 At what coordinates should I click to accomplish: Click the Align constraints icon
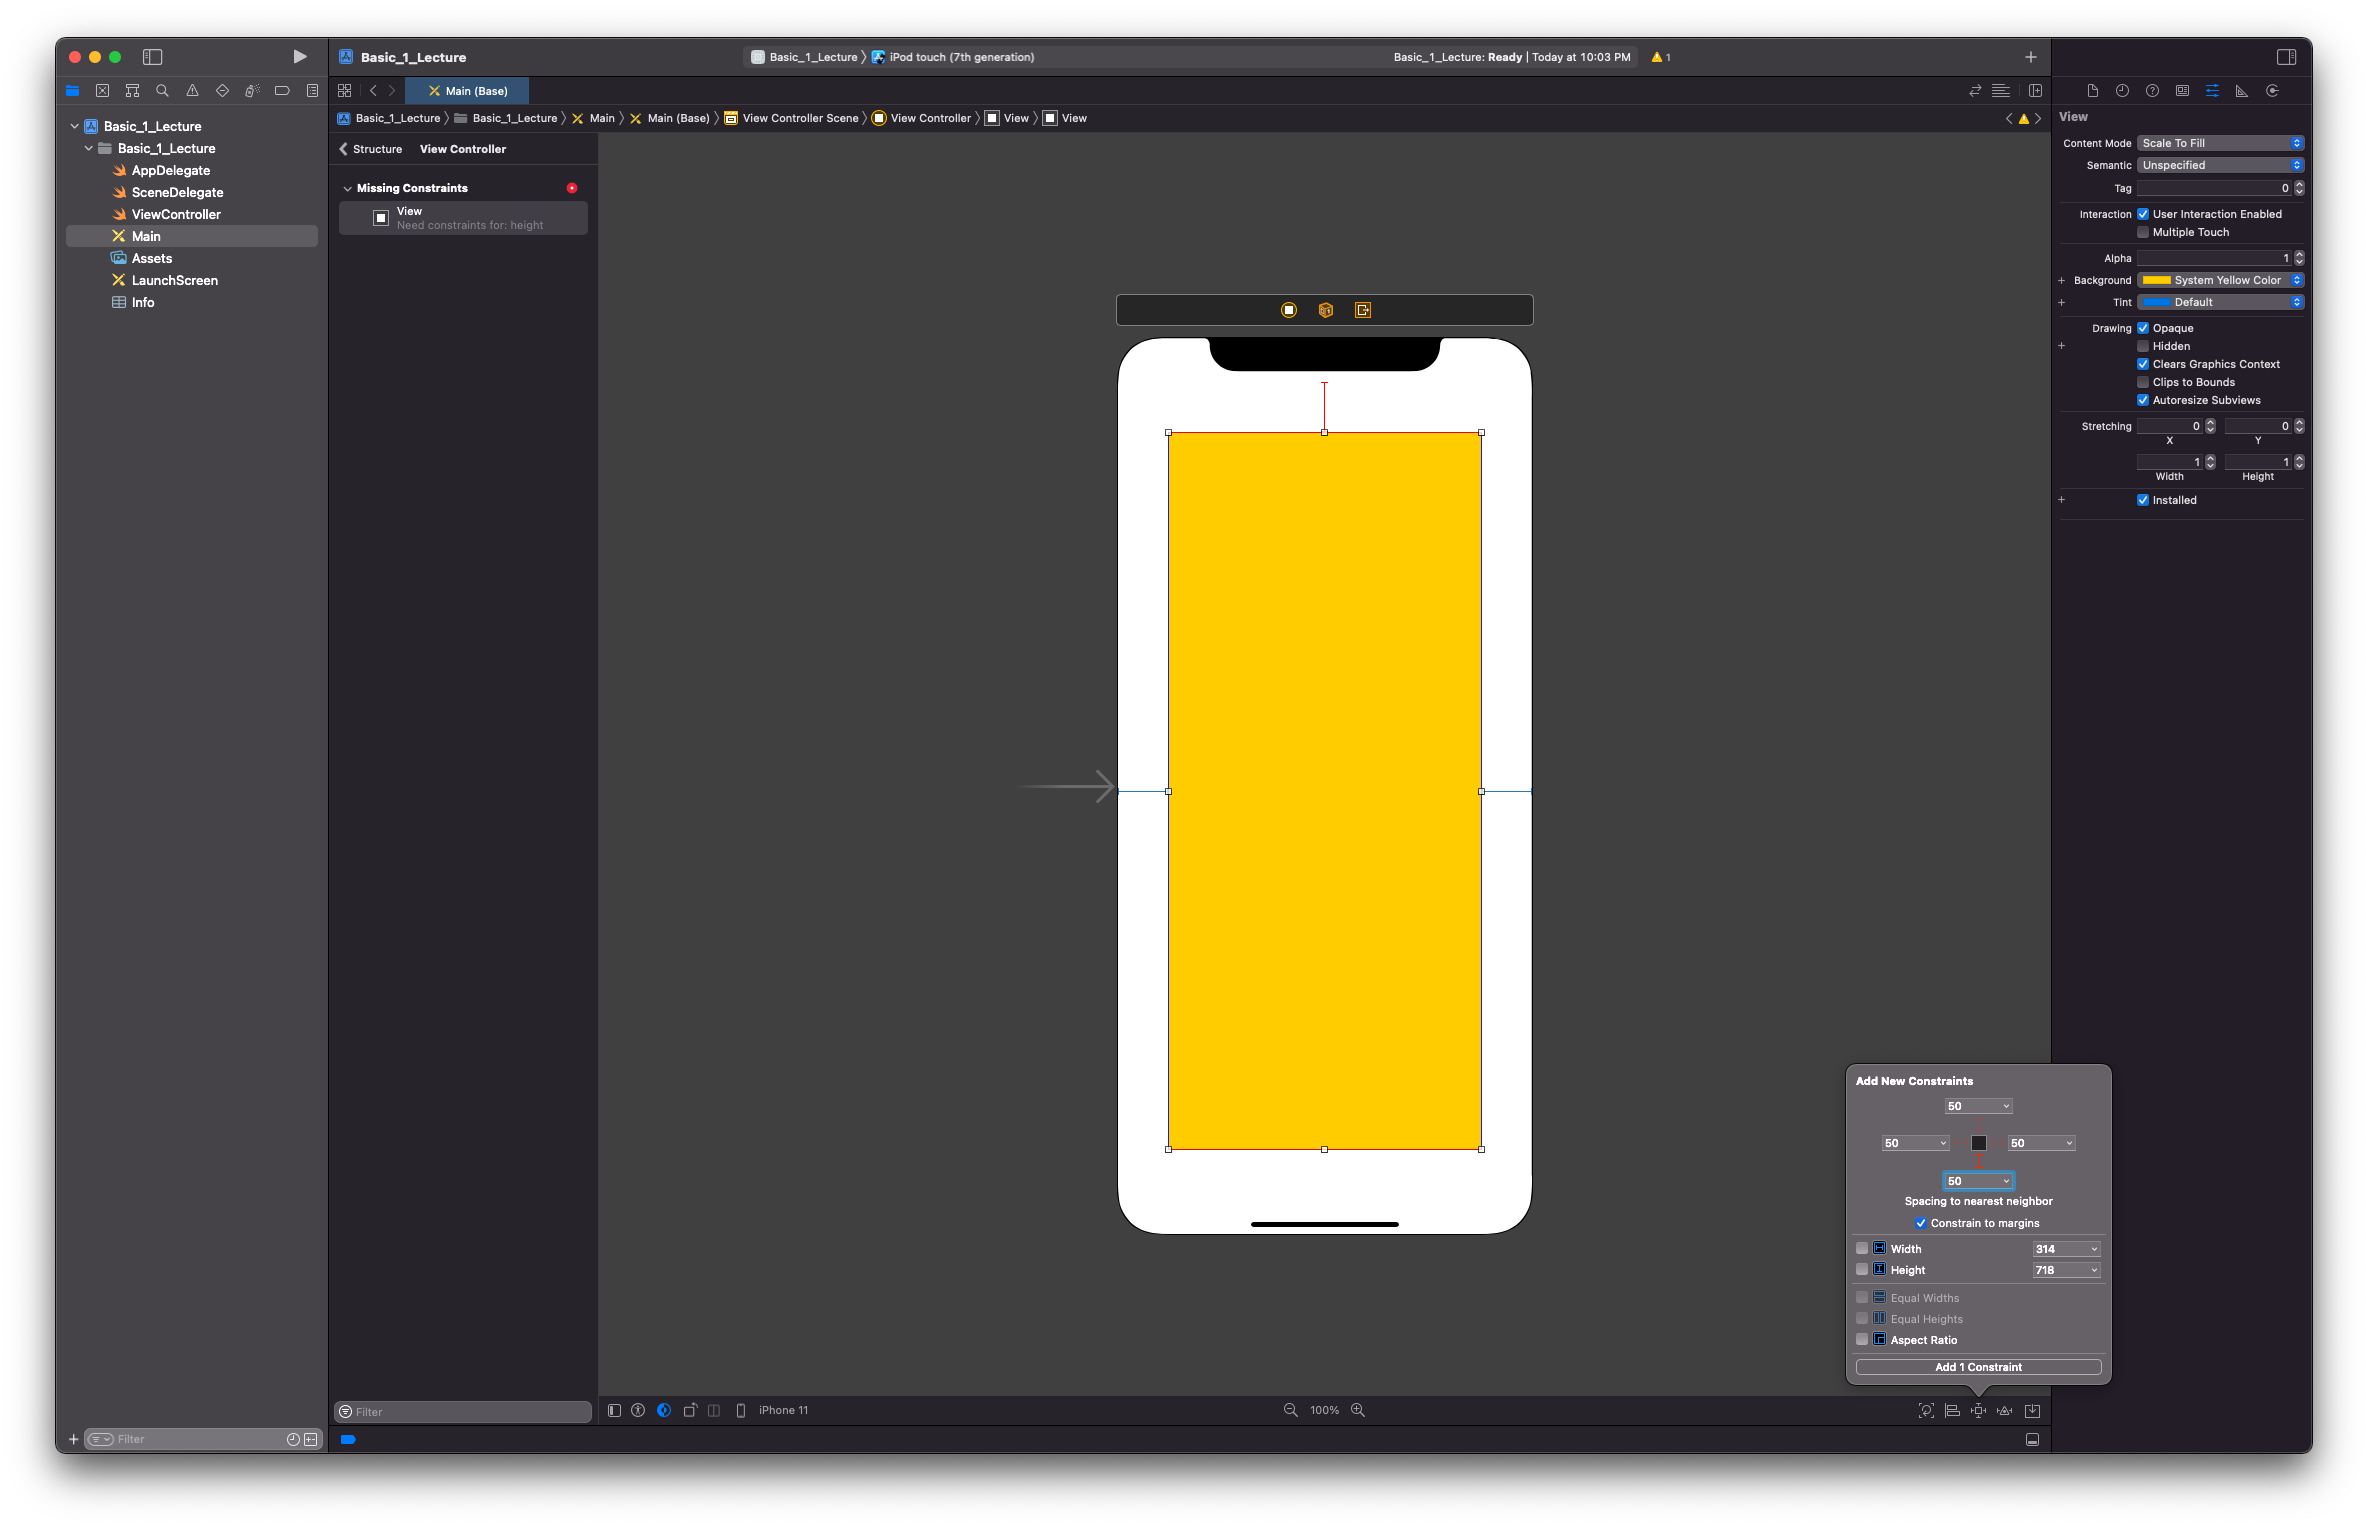(x=1952, y=1411)
